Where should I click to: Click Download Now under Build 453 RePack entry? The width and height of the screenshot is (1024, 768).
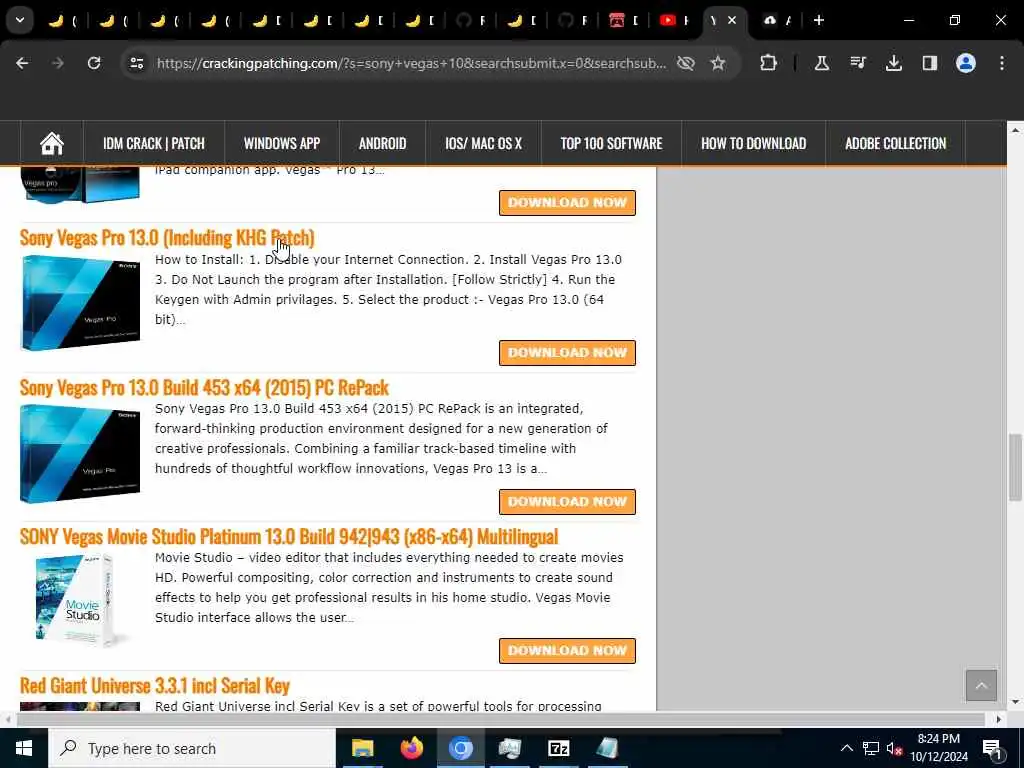[567, 502]
